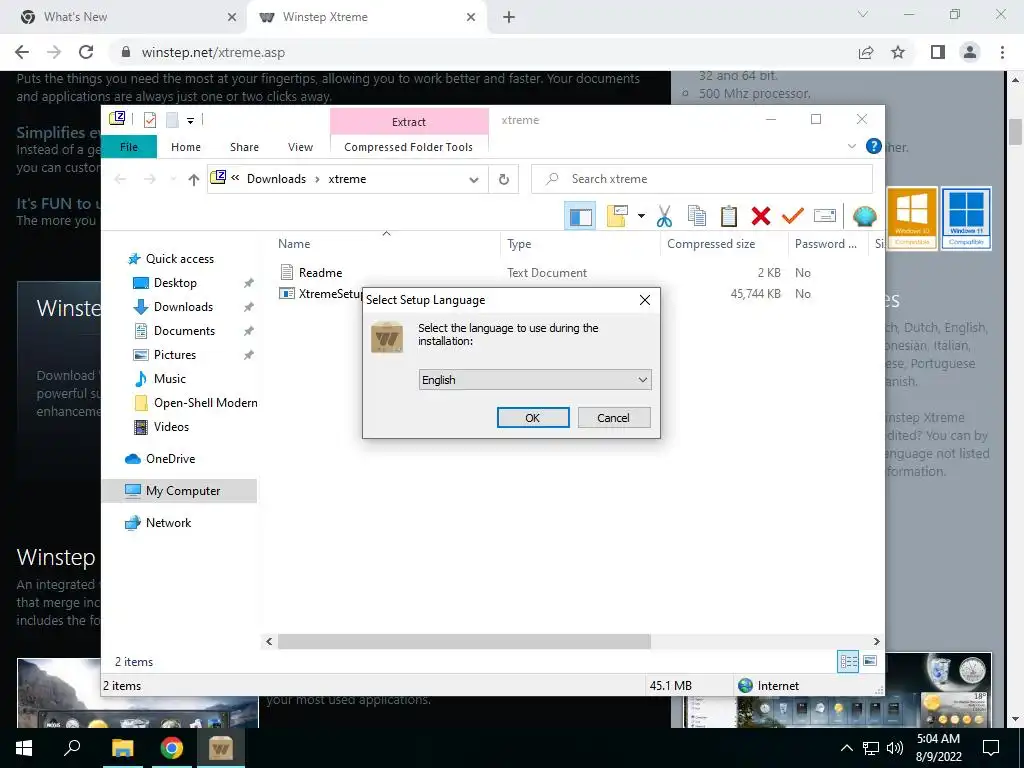This screenshot has width=1024, height=768.
Task: Open the Share ribbon tab
Action: 244,147
